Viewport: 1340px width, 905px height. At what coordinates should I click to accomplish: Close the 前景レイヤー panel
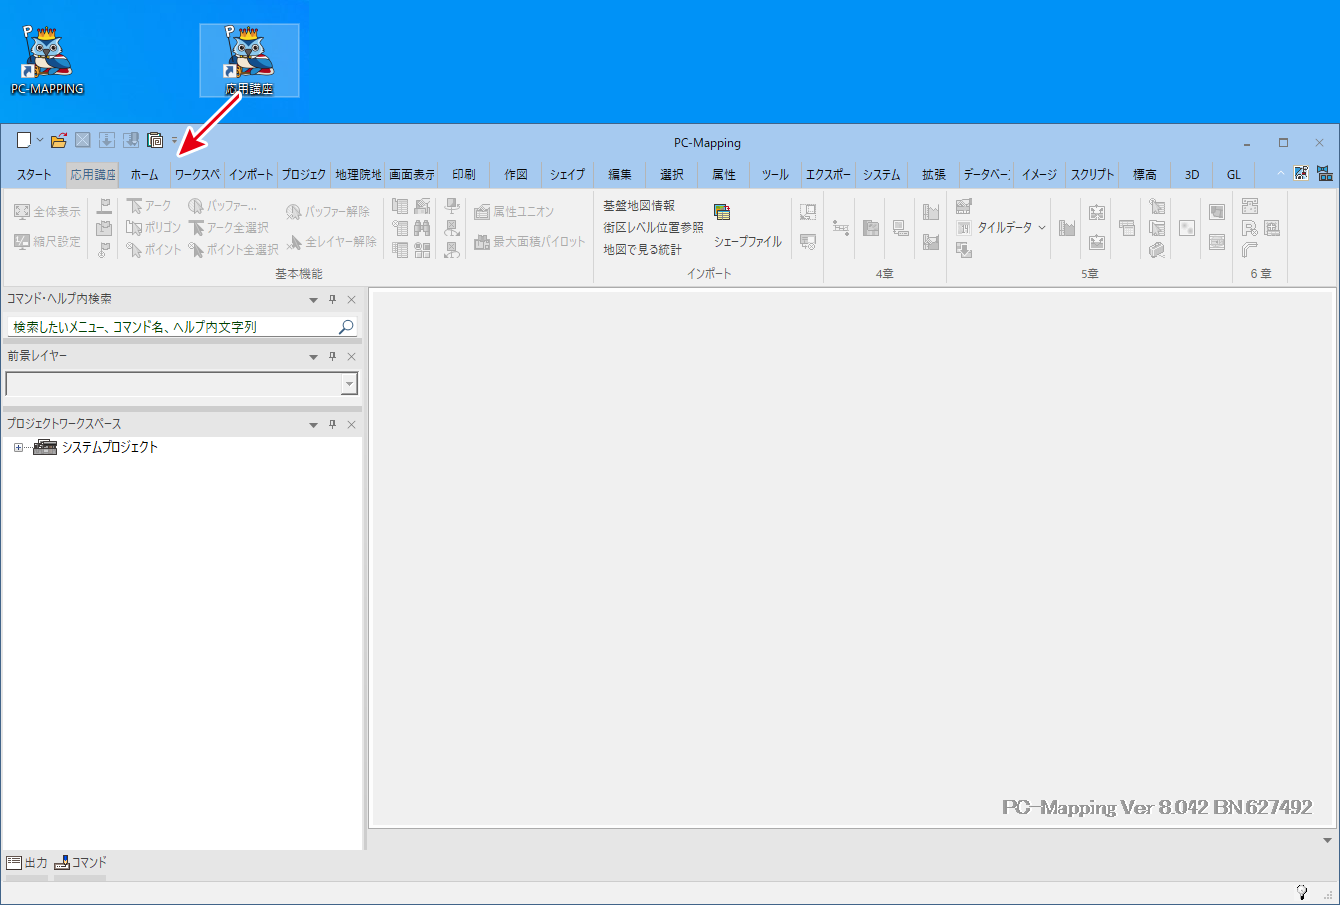[351, 357]
